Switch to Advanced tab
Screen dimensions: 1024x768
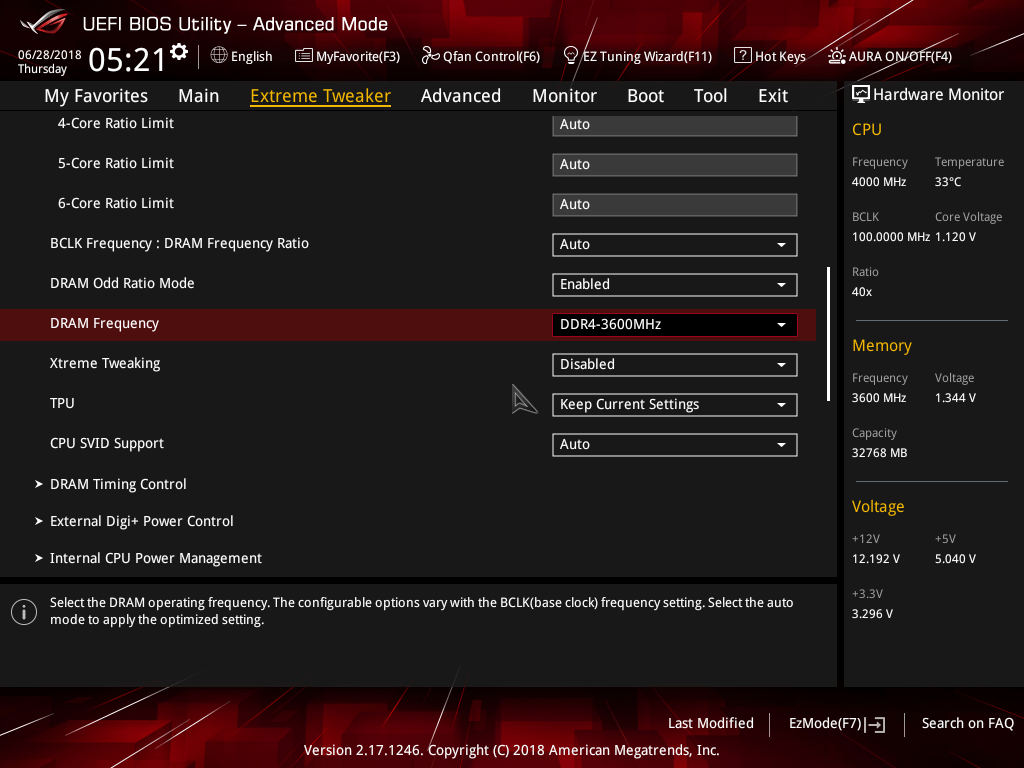click(x=461, y=96)
